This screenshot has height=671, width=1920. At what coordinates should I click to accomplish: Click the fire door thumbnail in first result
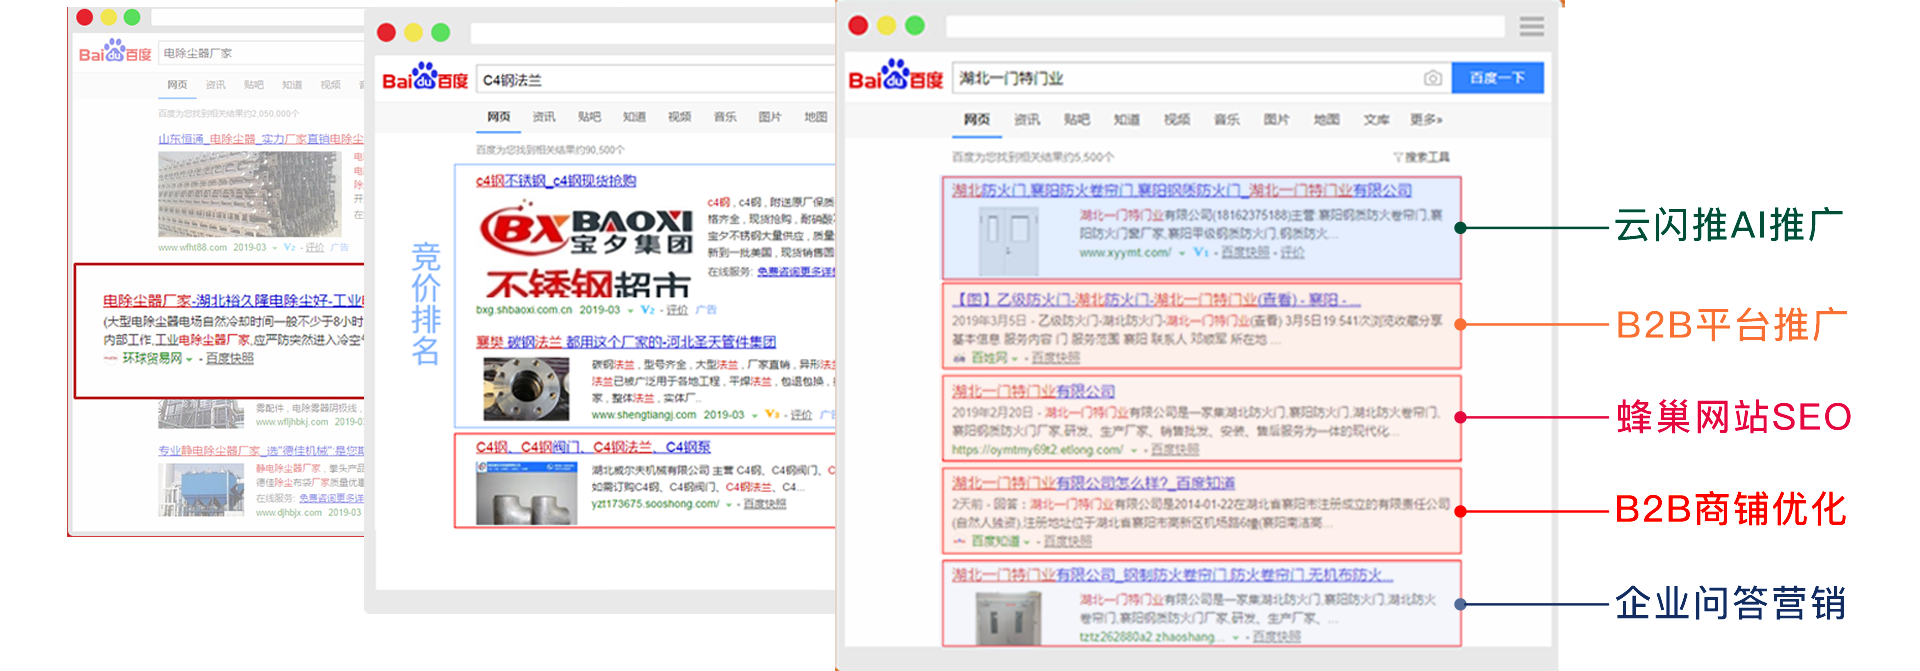[1008, 240]
